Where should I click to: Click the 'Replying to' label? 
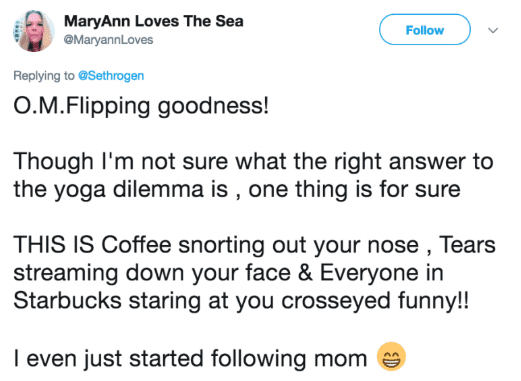point(44,76)
